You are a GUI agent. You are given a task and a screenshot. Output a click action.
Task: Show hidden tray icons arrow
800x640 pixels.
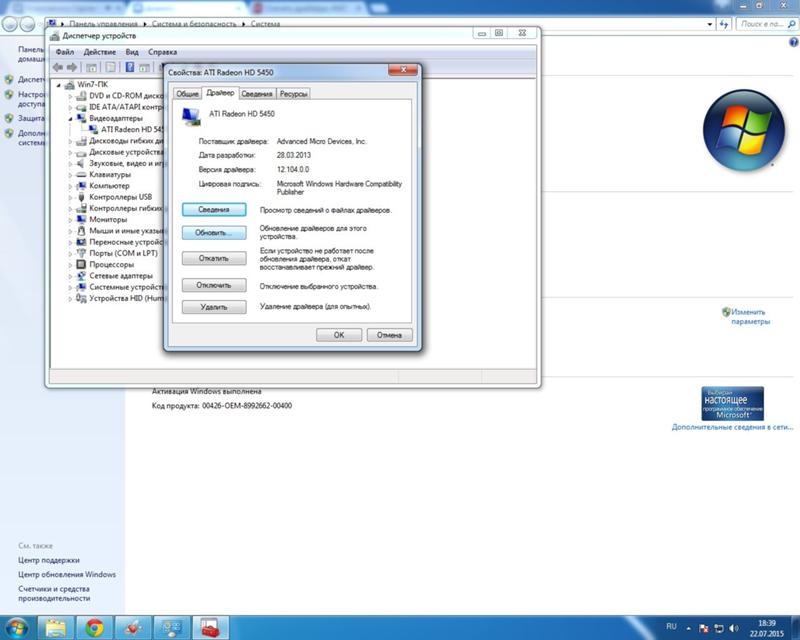click(x=688, y=629)
